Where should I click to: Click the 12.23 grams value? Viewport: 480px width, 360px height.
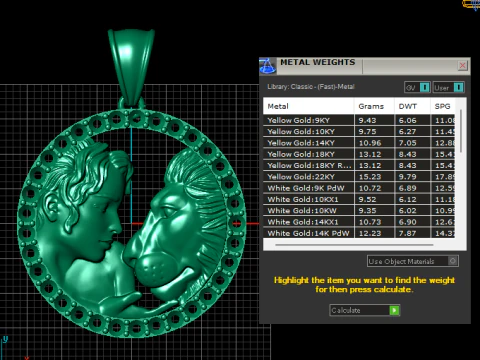pos(370,233)
